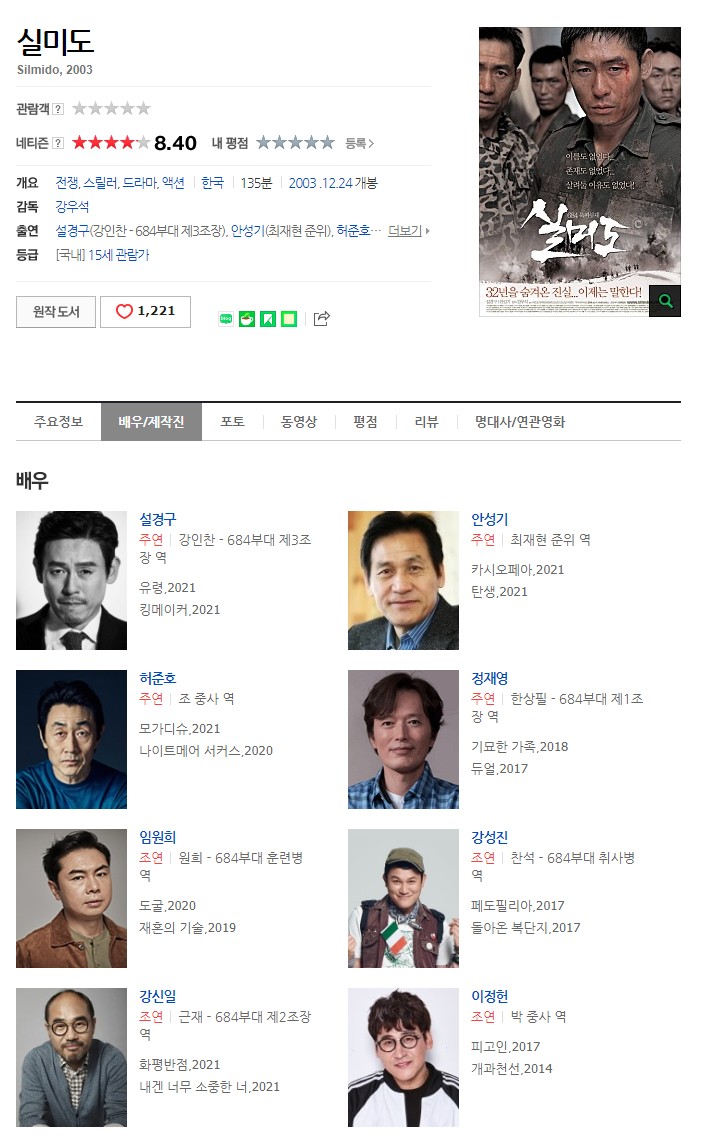Click the 원작 도서 button
The width and height of the screenshot is (701, 1142).
tap(56, 312)
